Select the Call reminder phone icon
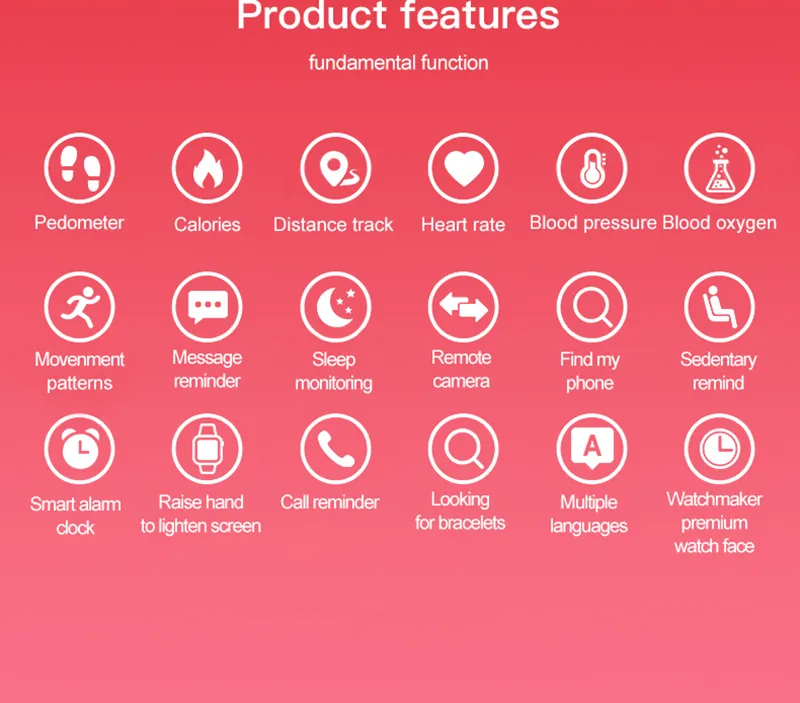Screen dimensions: 800x703 click(x=335, y=449)
